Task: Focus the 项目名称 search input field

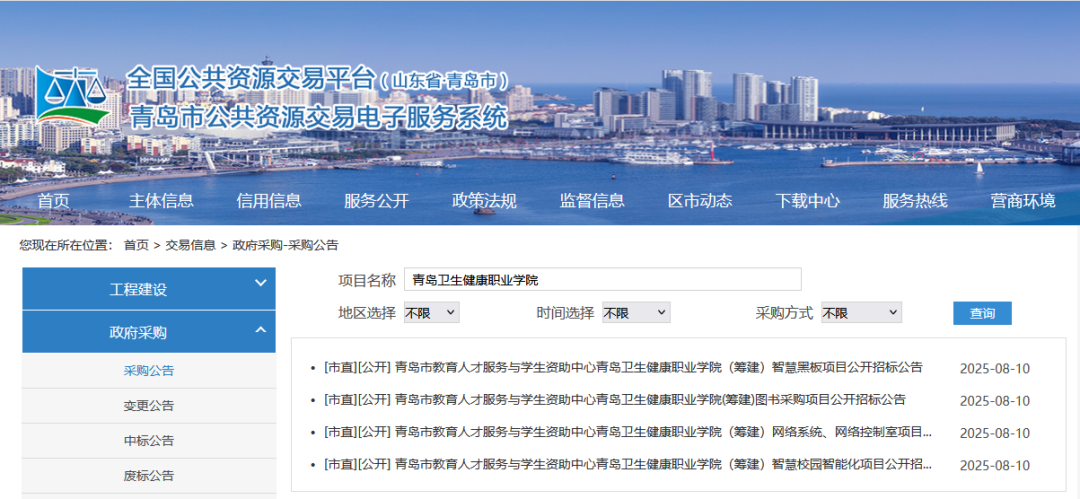Action: [x=603, y=279]
